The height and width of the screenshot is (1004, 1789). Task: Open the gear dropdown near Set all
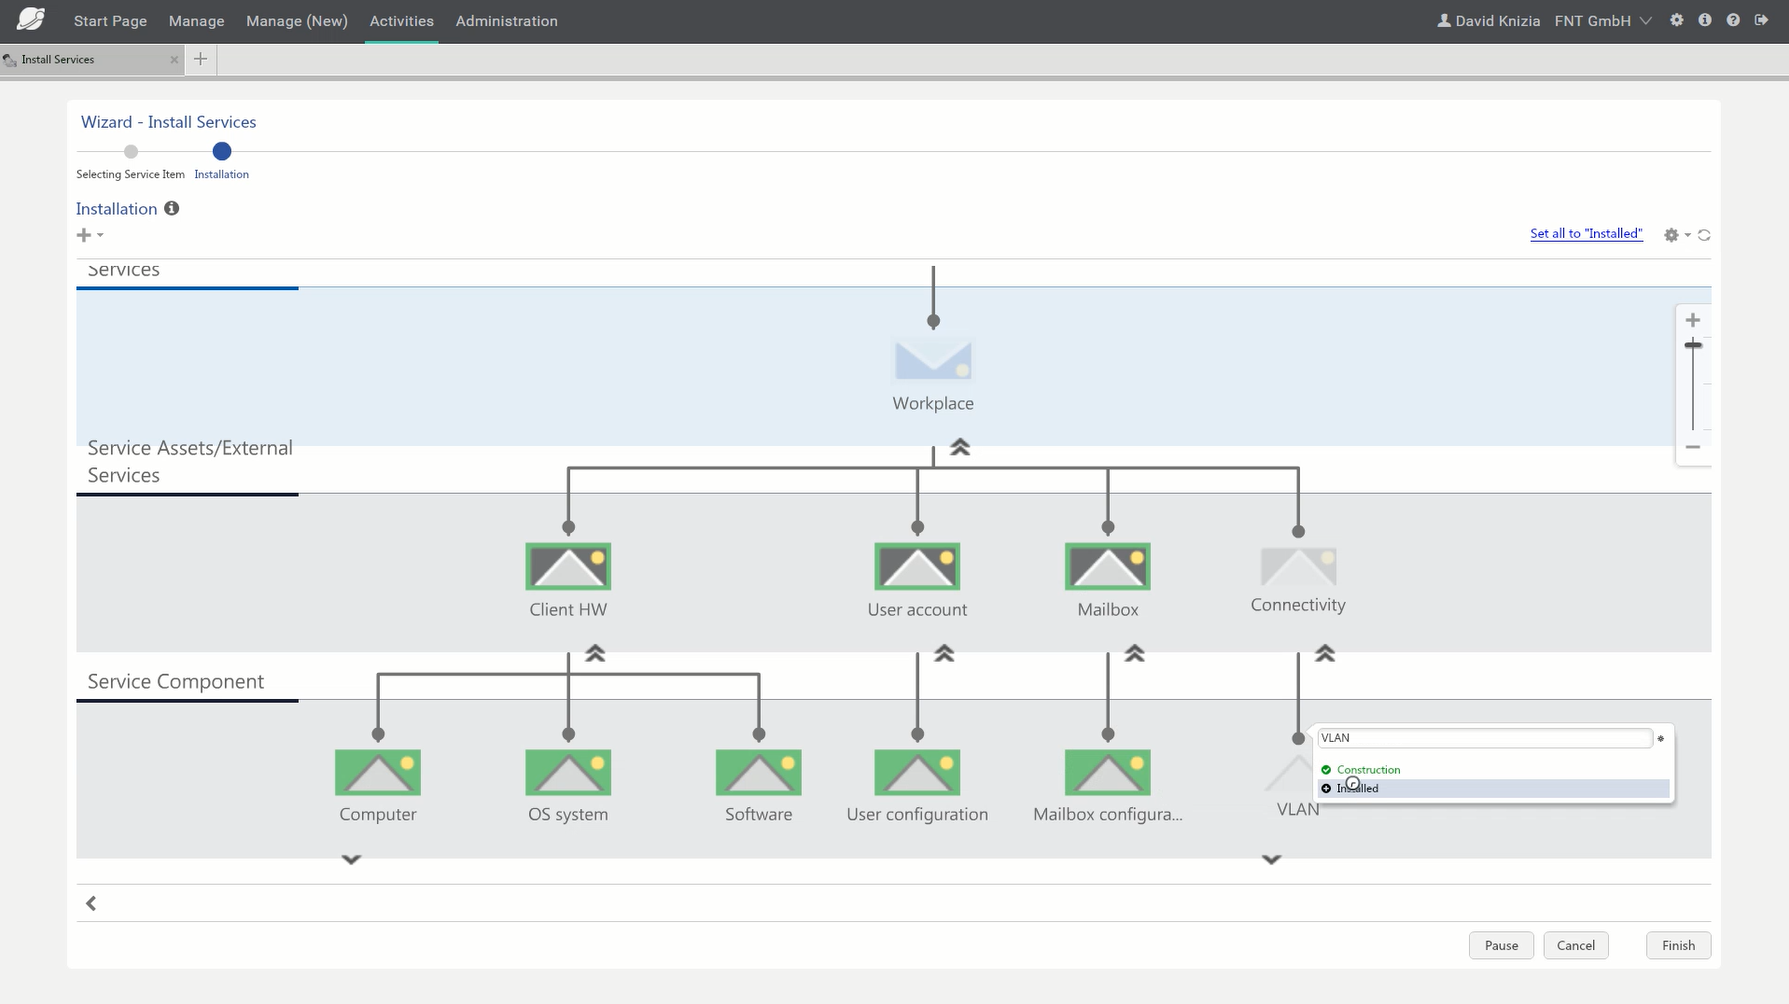pyautogui.click(x=1677, y=235)
